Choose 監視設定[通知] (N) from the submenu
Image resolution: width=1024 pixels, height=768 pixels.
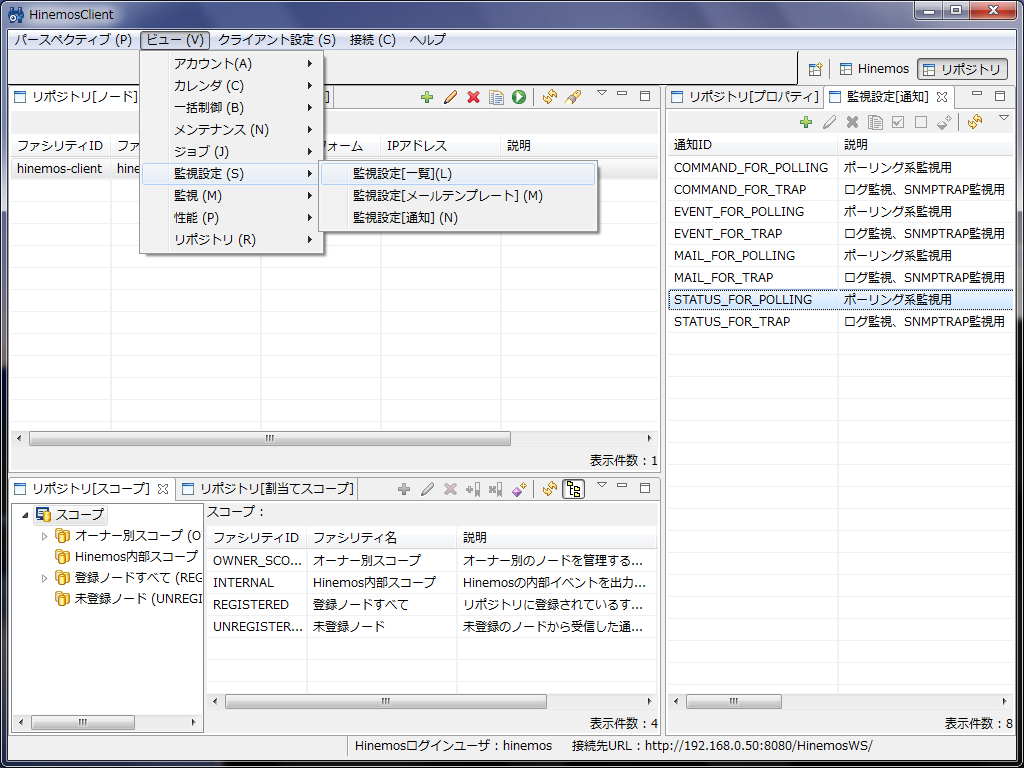coord(458,218)
